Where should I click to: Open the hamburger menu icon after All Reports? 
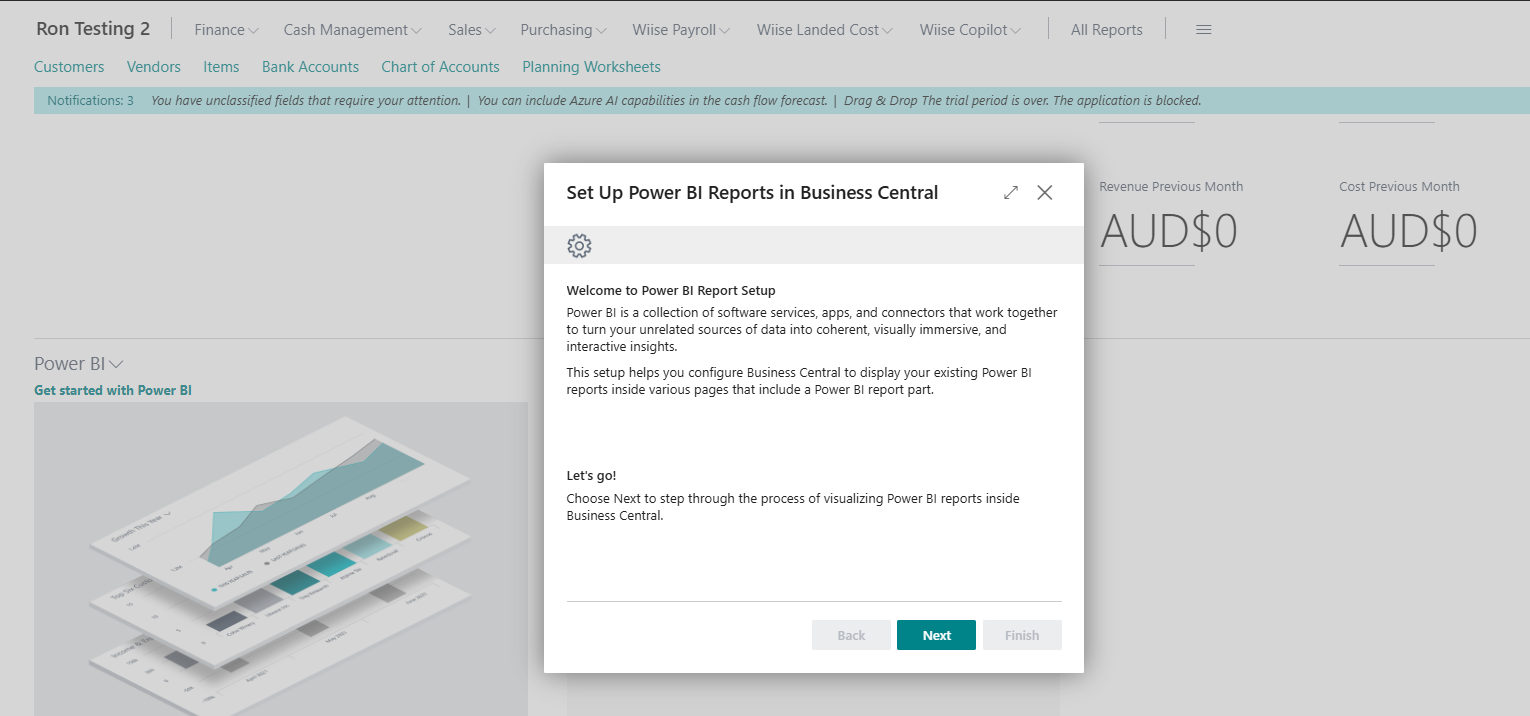click(1204, 30)
